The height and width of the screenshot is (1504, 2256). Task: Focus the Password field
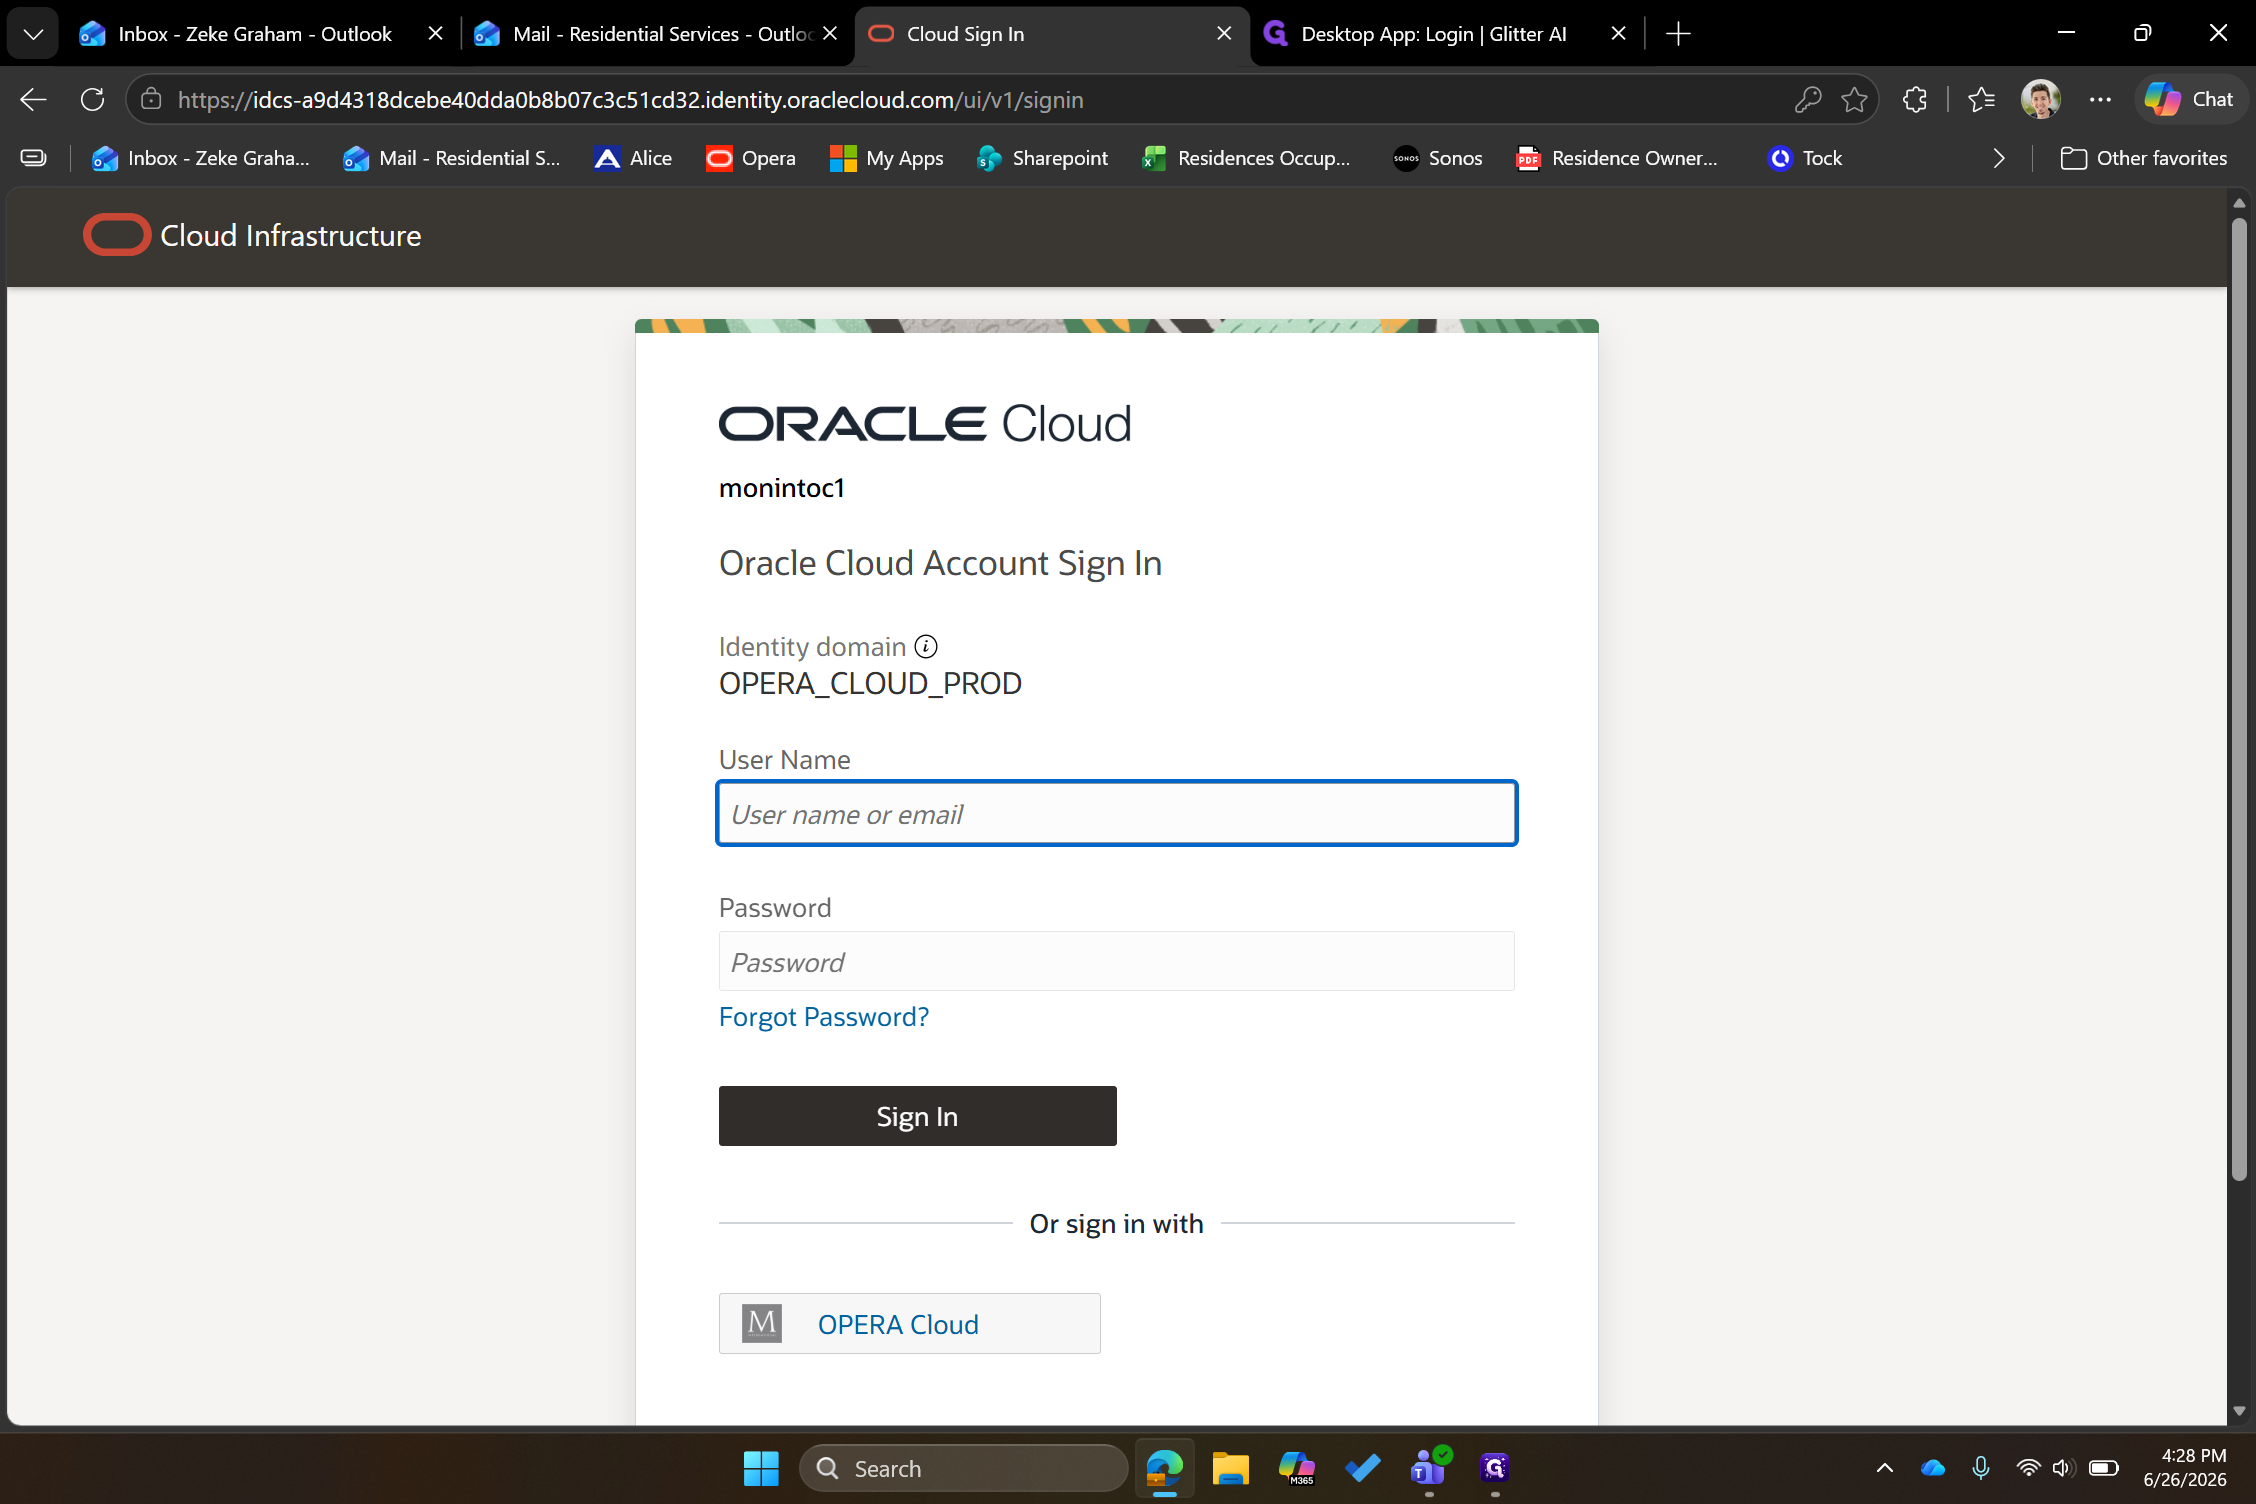(1116, 961)
